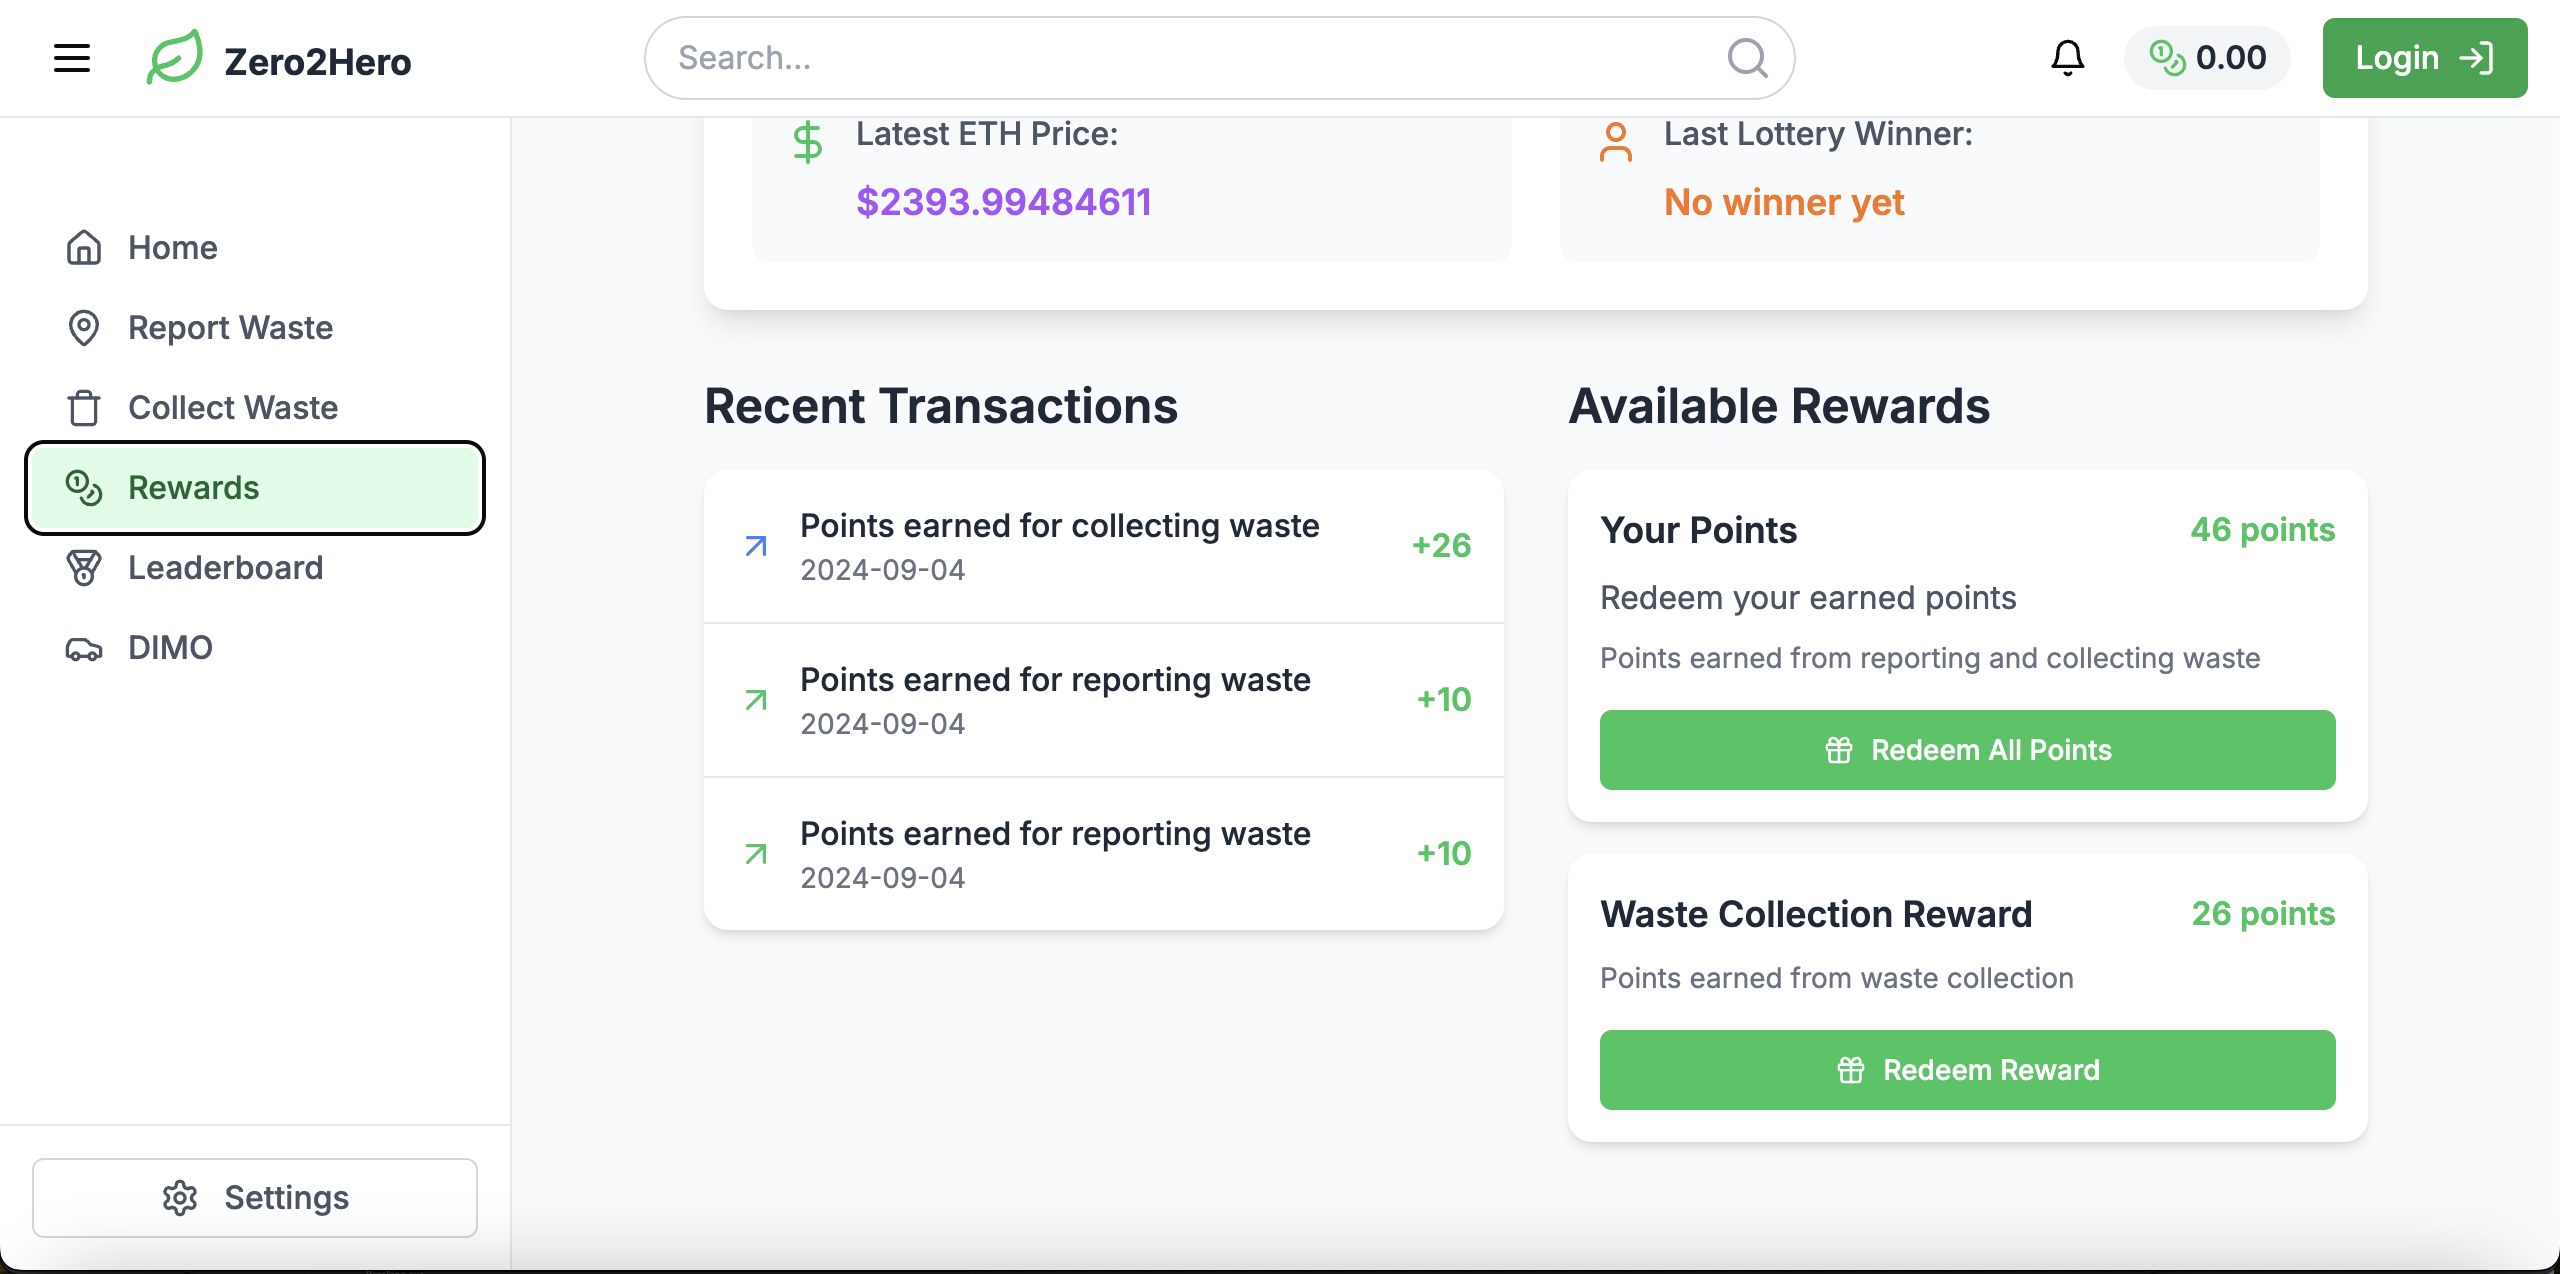Open the hamburger menu icon
Viewport: 2560px width, 1274px height.
coord(72,58)
